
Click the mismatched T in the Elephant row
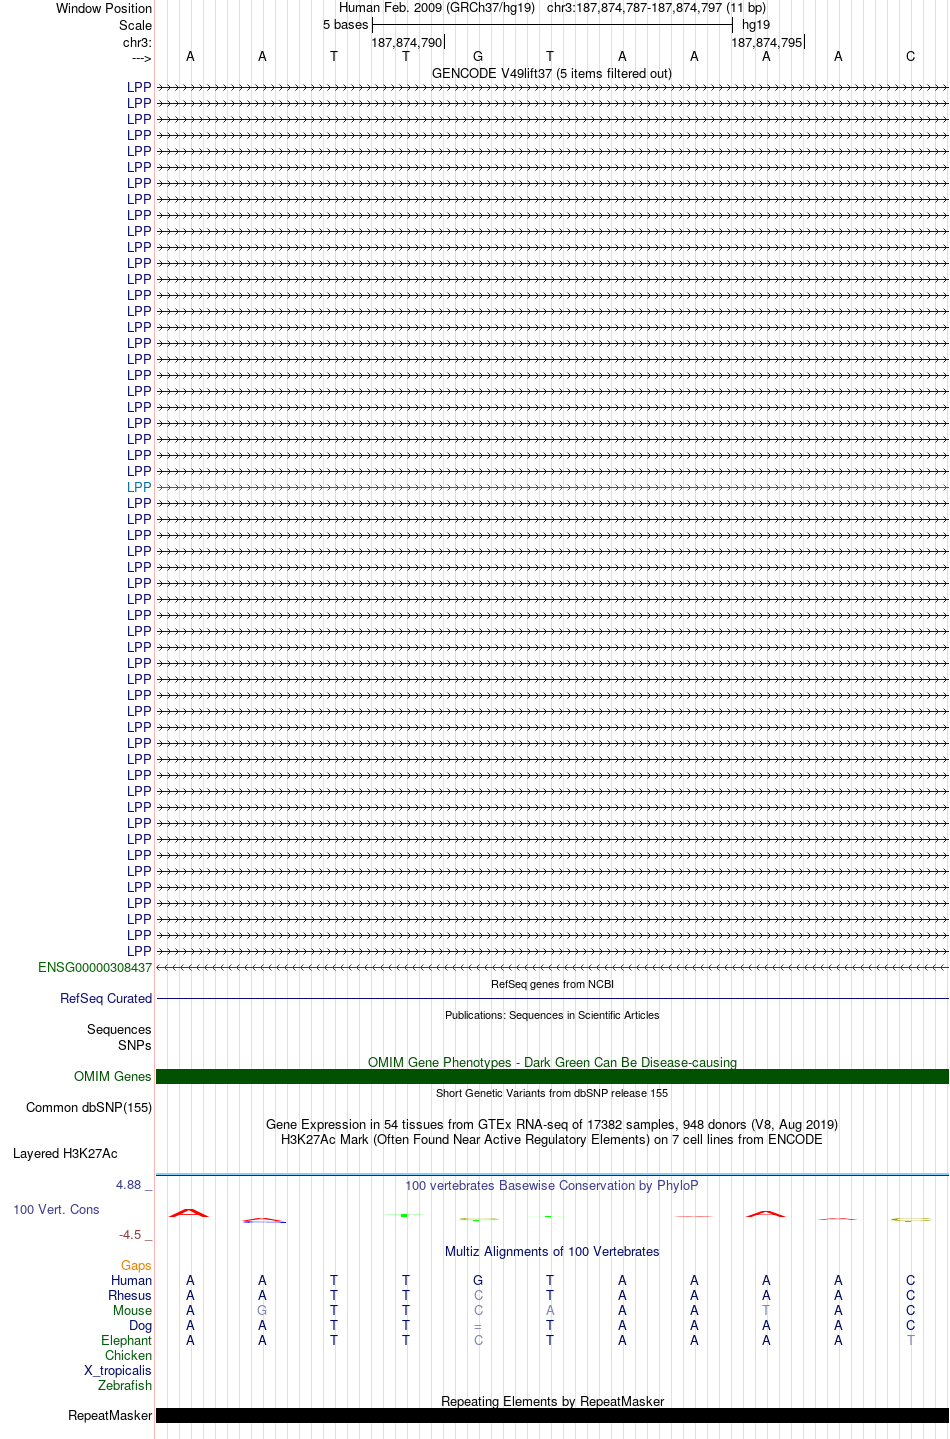[x=910, y=1340]
